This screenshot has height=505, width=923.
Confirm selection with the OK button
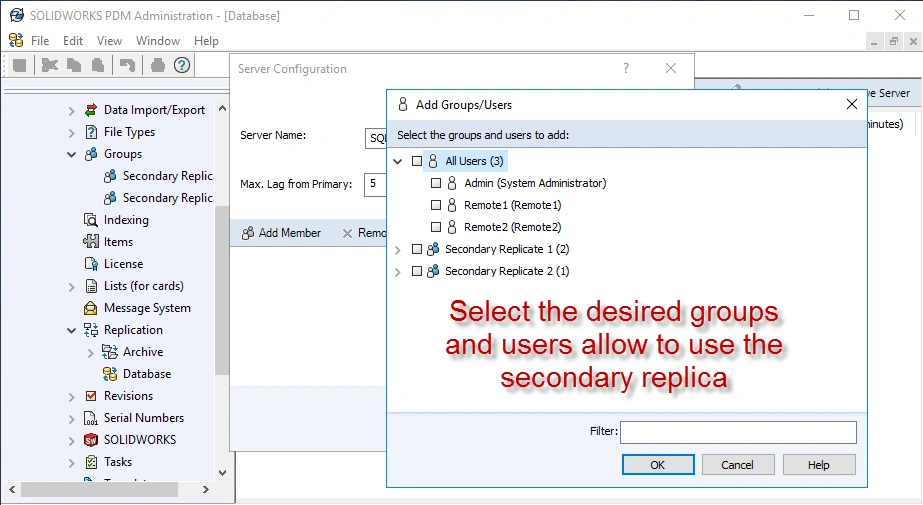point(658,465)
